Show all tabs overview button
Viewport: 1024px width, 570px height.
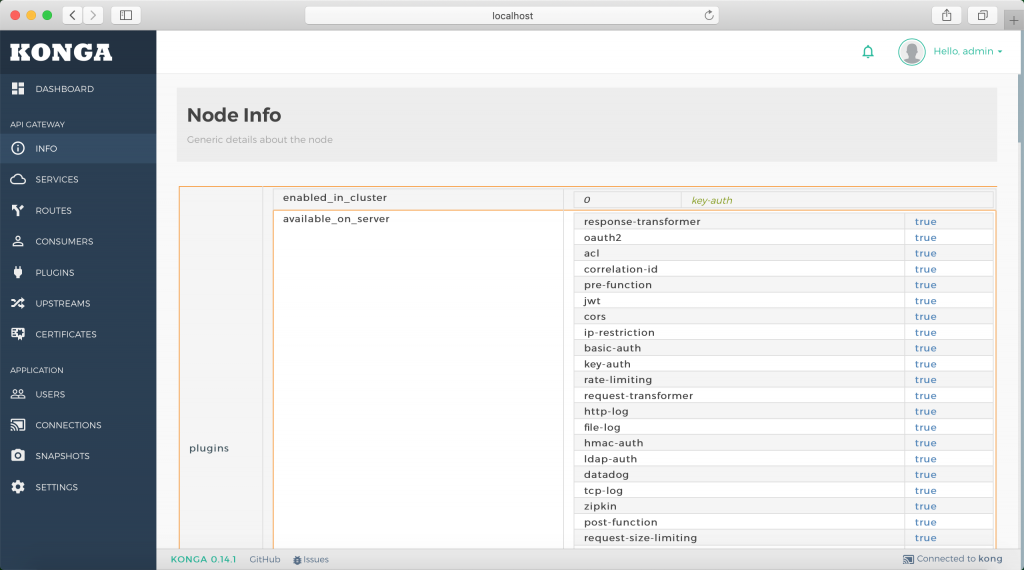pos(982,15)
